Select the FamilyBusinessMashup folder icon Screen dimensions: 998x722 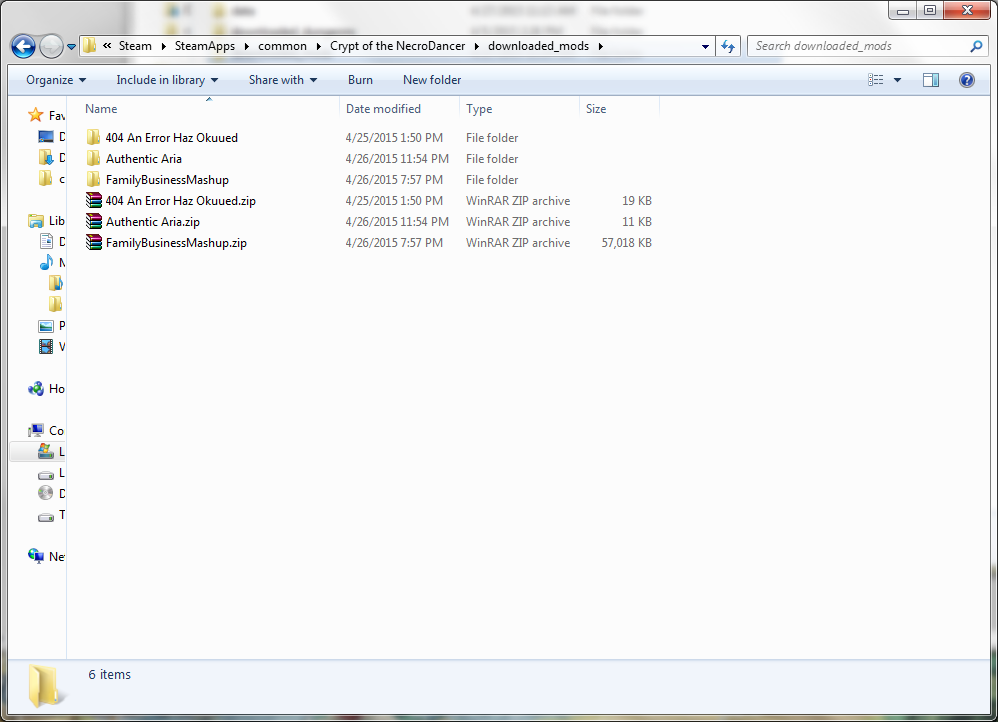pos(93,180)
